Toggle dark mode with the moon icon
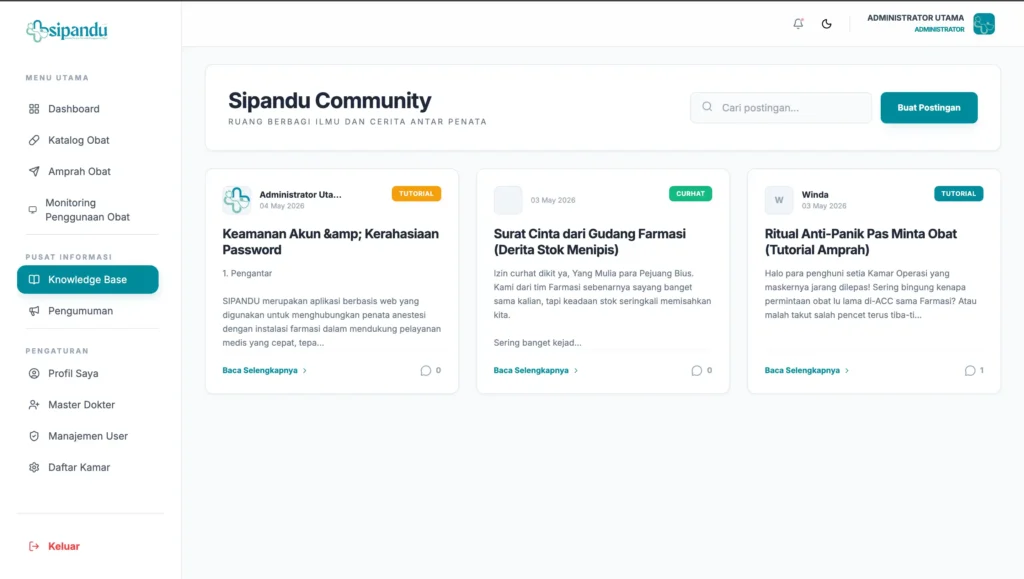The height and width of the screenshot is (579, 1024). pyautogui.click(x=827, y=24)
